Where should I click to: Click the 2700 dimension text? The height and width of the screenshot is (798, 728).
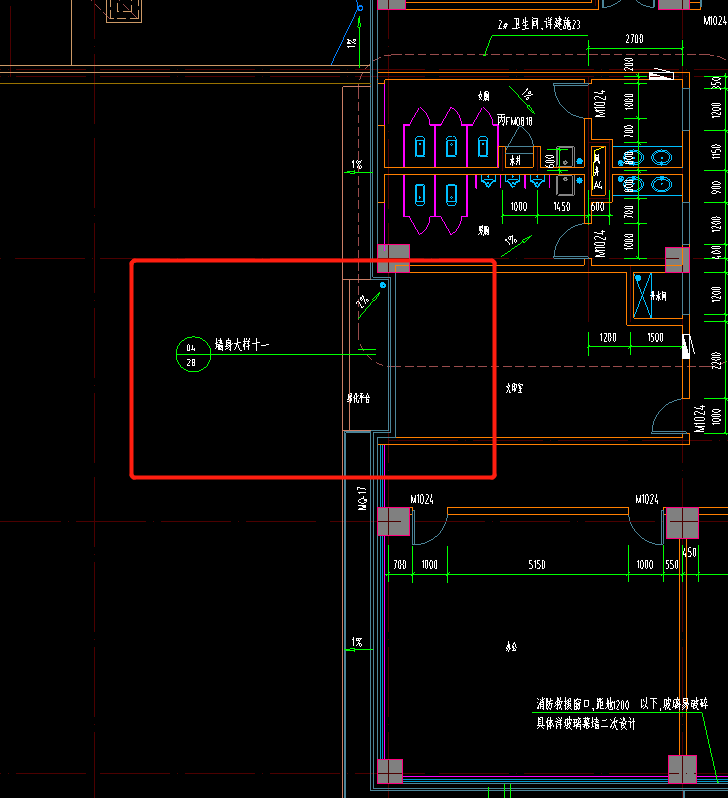tap(634, 39)
